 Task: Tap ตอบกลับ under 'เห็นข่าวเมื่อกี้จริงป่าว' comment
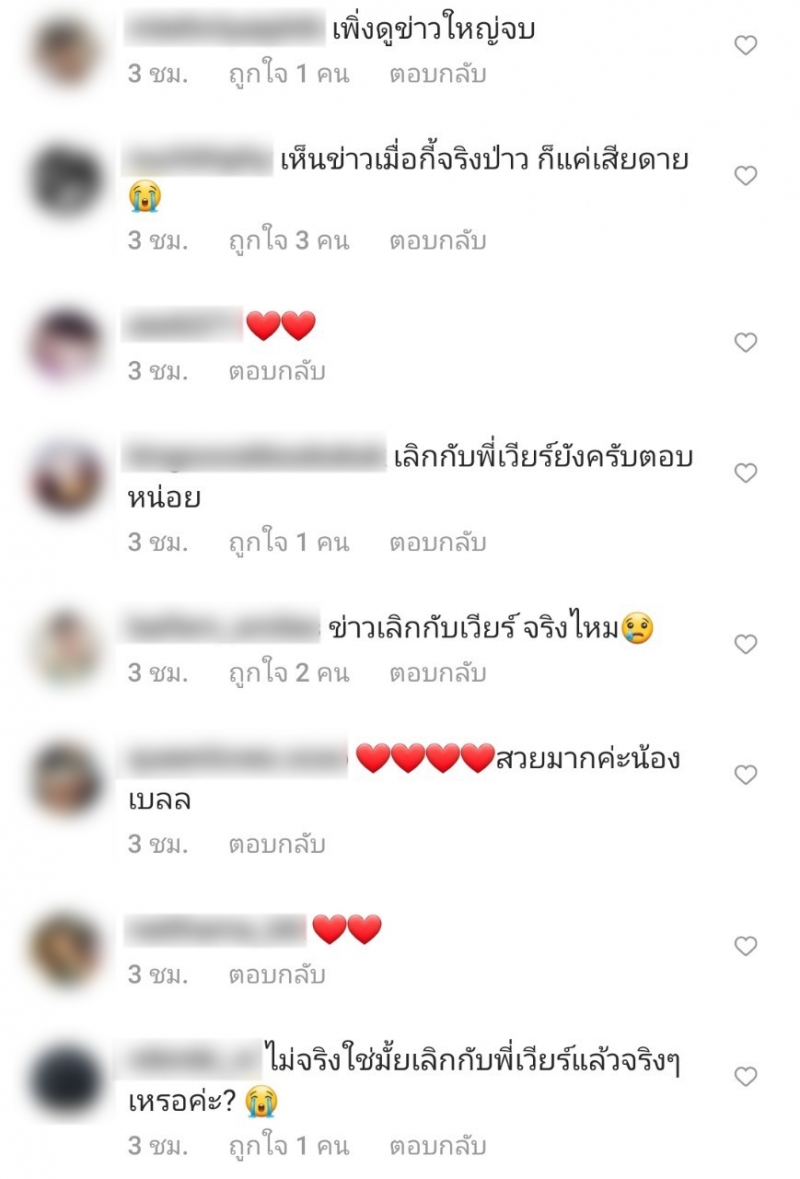pos(438,241)
